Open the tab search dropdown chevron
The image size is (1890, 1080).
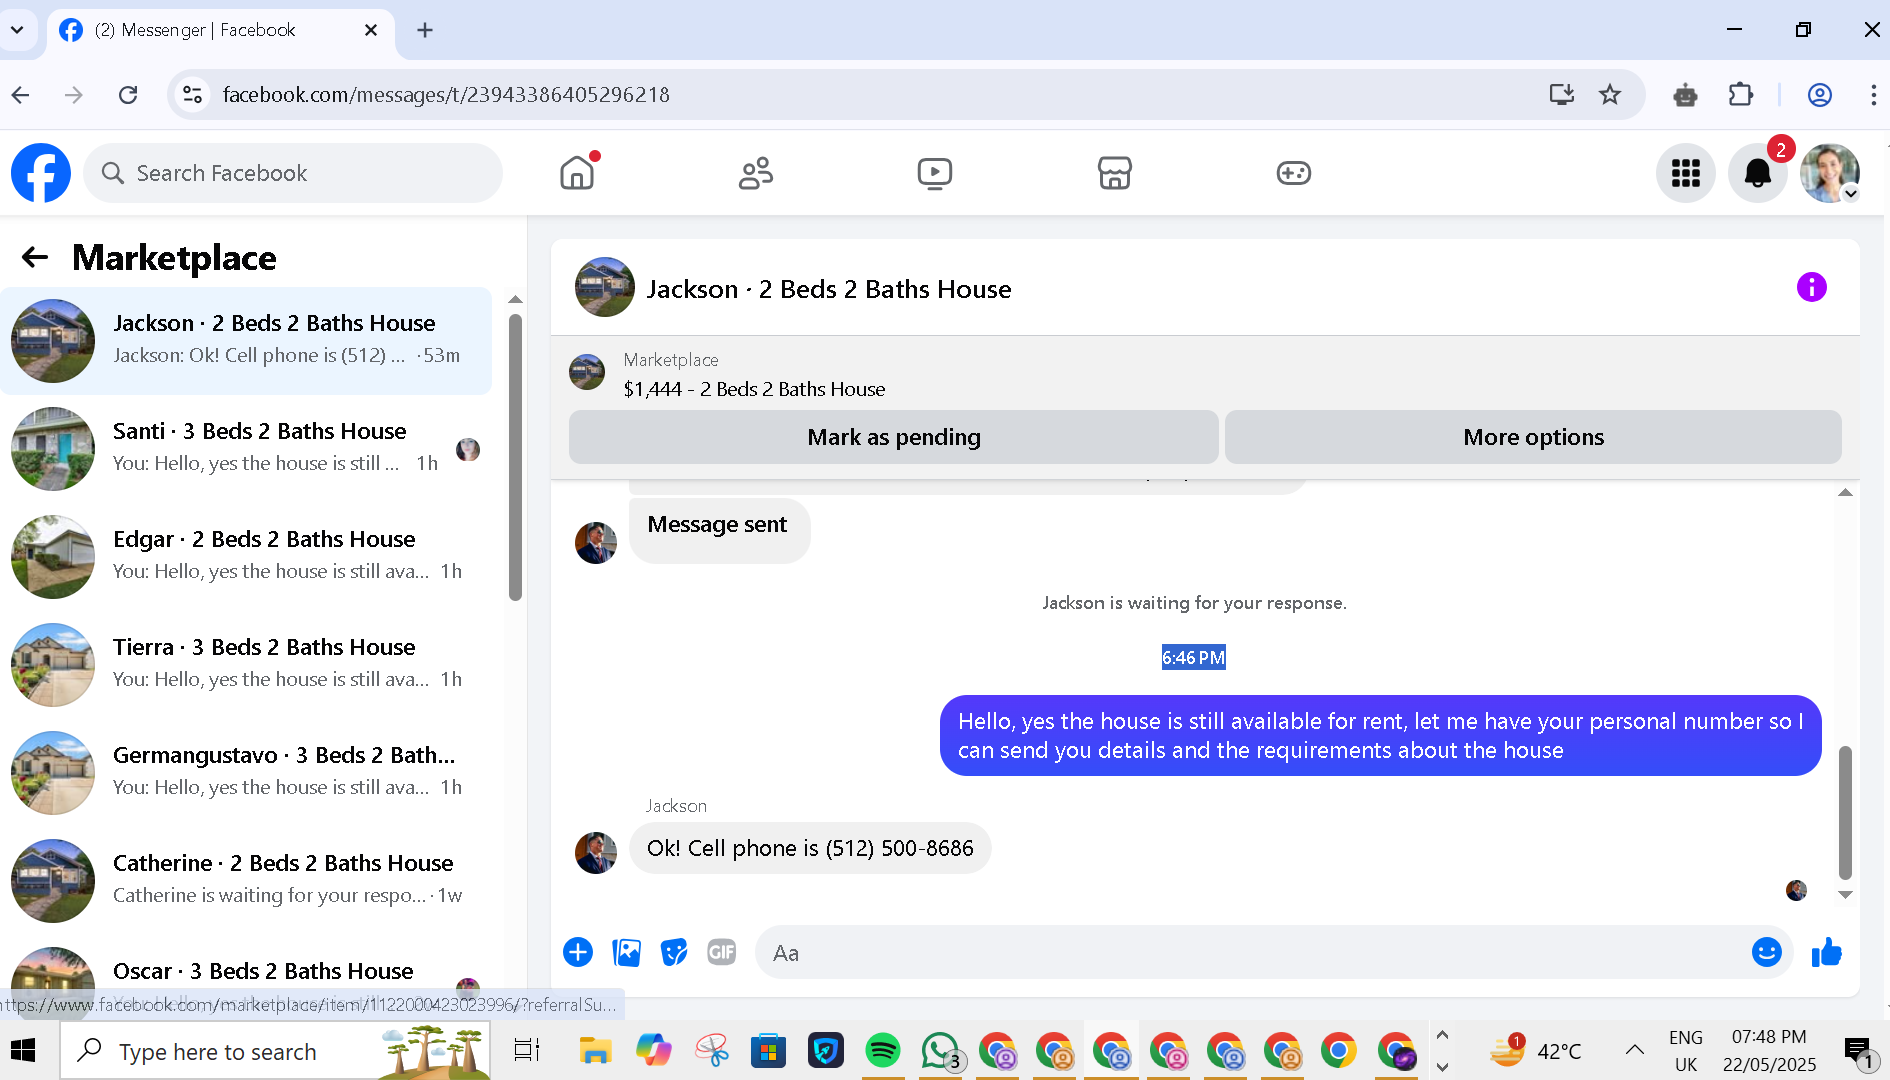coord(17,30)
